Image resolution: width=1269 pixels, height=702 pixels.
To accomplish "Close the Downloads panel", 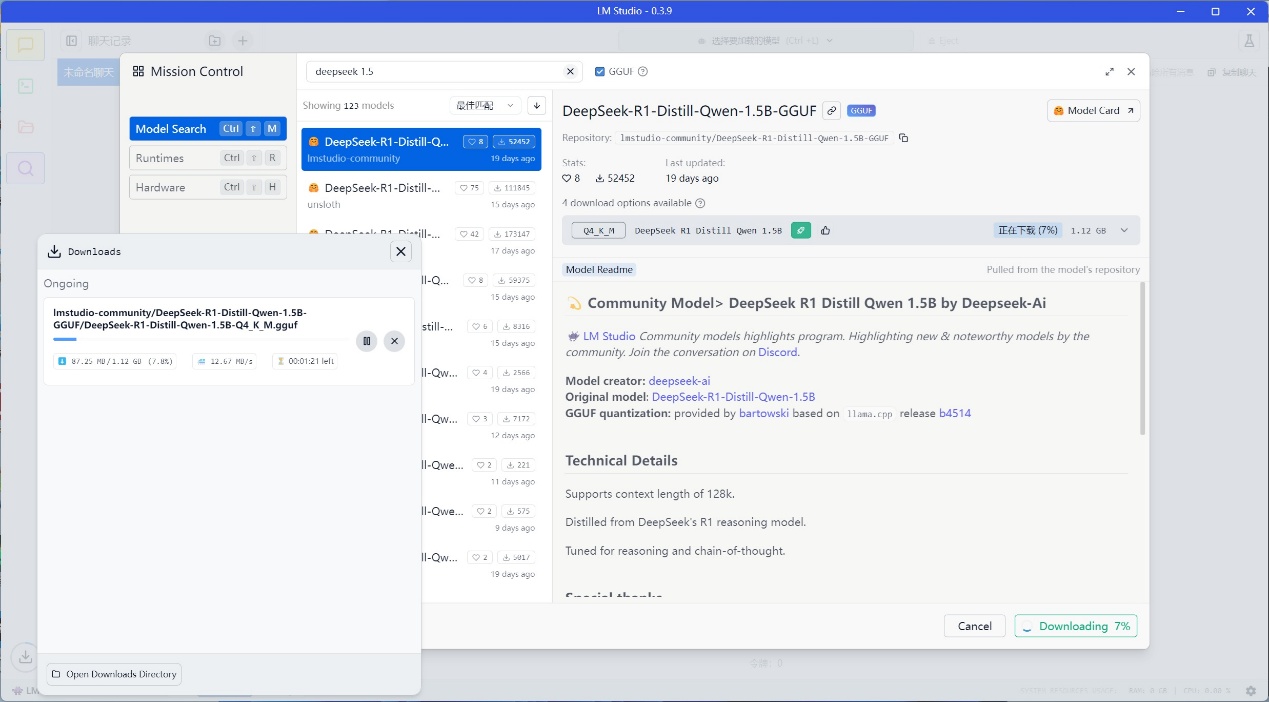I will (x=401, y=252).
